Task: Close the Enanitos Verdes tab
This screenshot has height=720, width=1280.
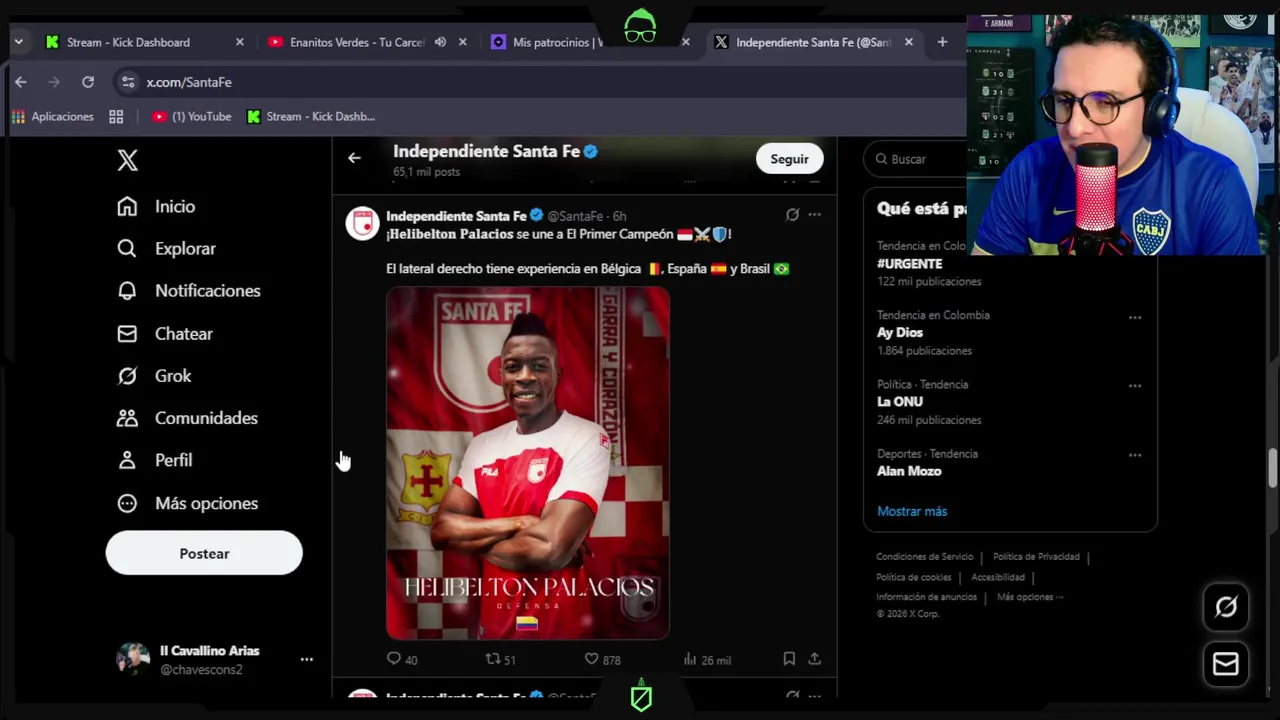Action: (x=462, y=42)
